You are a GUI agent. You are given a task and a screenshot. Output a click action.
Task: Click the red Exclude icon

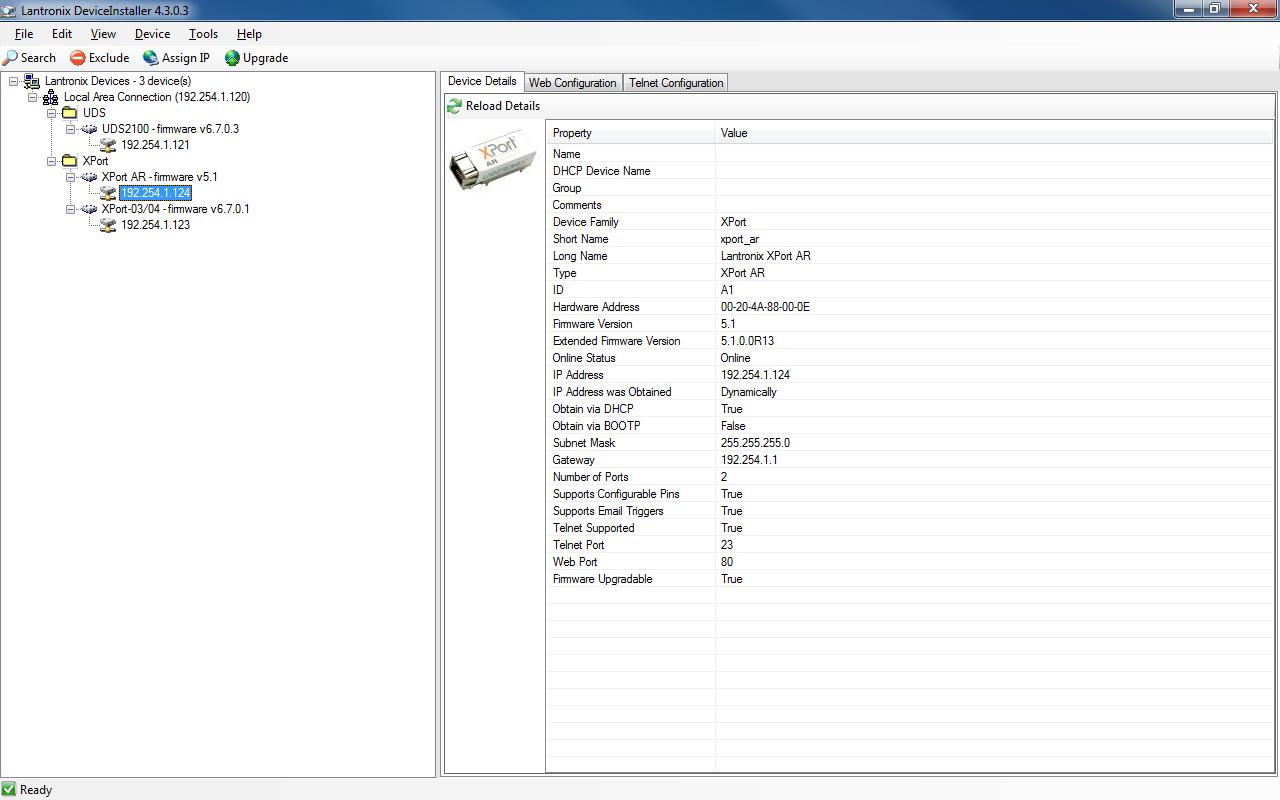(77, 58)
